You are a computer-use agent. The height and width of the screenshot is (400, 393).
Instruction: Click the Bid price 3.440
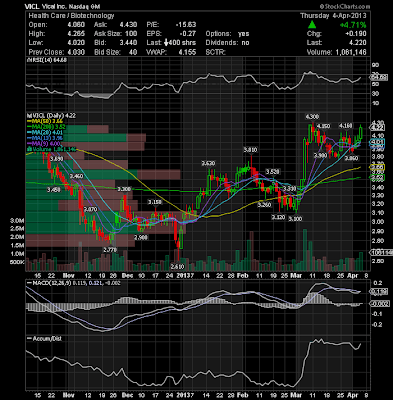pyautogui.click(x=128, y=43)
